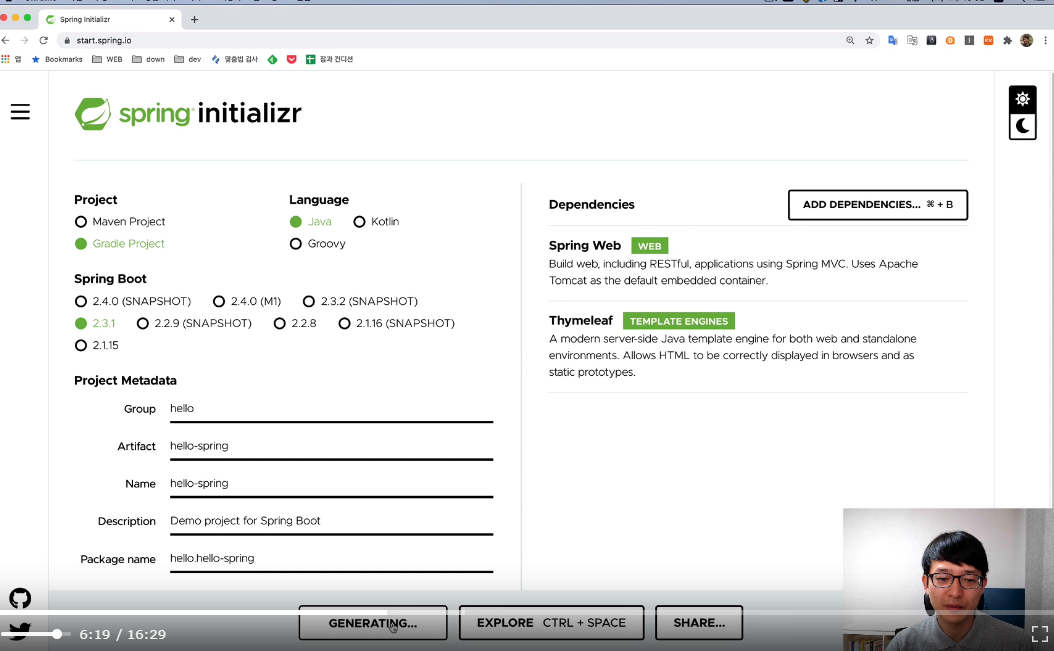Open the down bookmarks folder
The width and height of the screenshot is (1054, 651).
[x=149, y=59]
